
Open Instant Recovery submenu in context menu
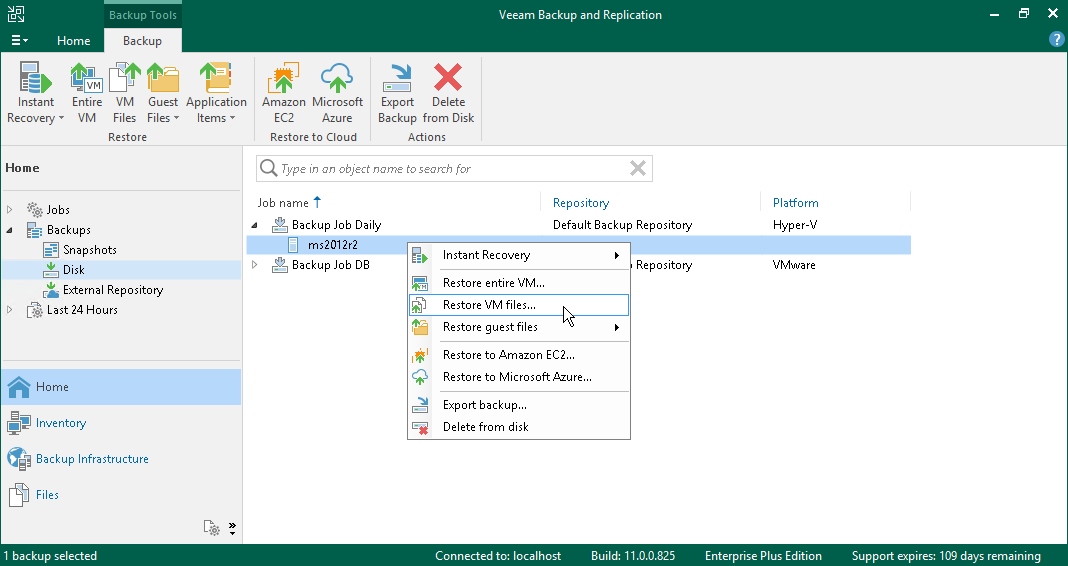click(x=518, y=255)
